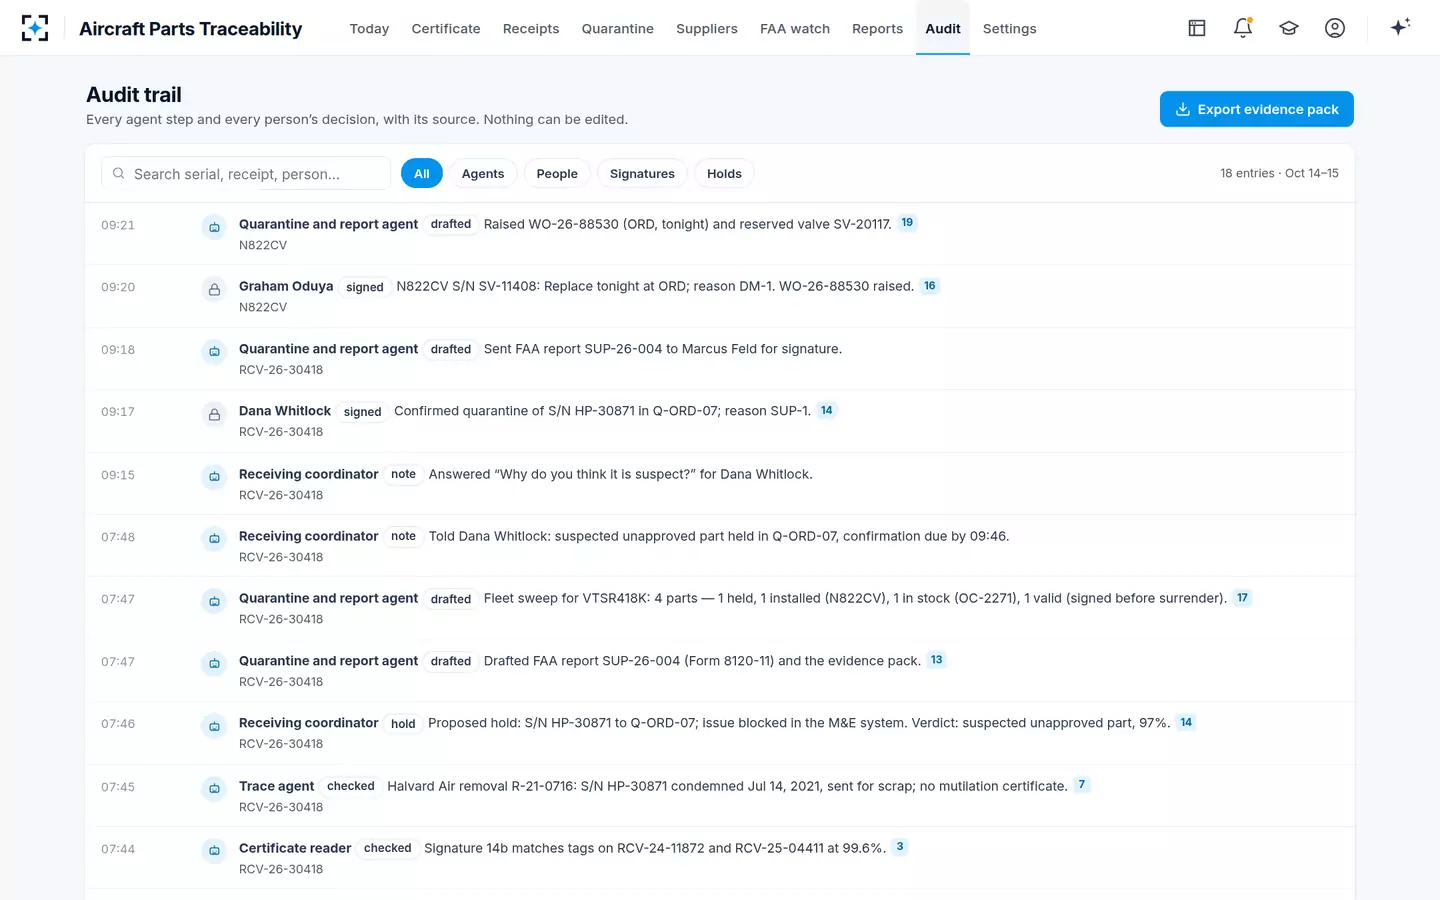Open source reference 13 on the FAA report draft

click(x=936, y=660)
